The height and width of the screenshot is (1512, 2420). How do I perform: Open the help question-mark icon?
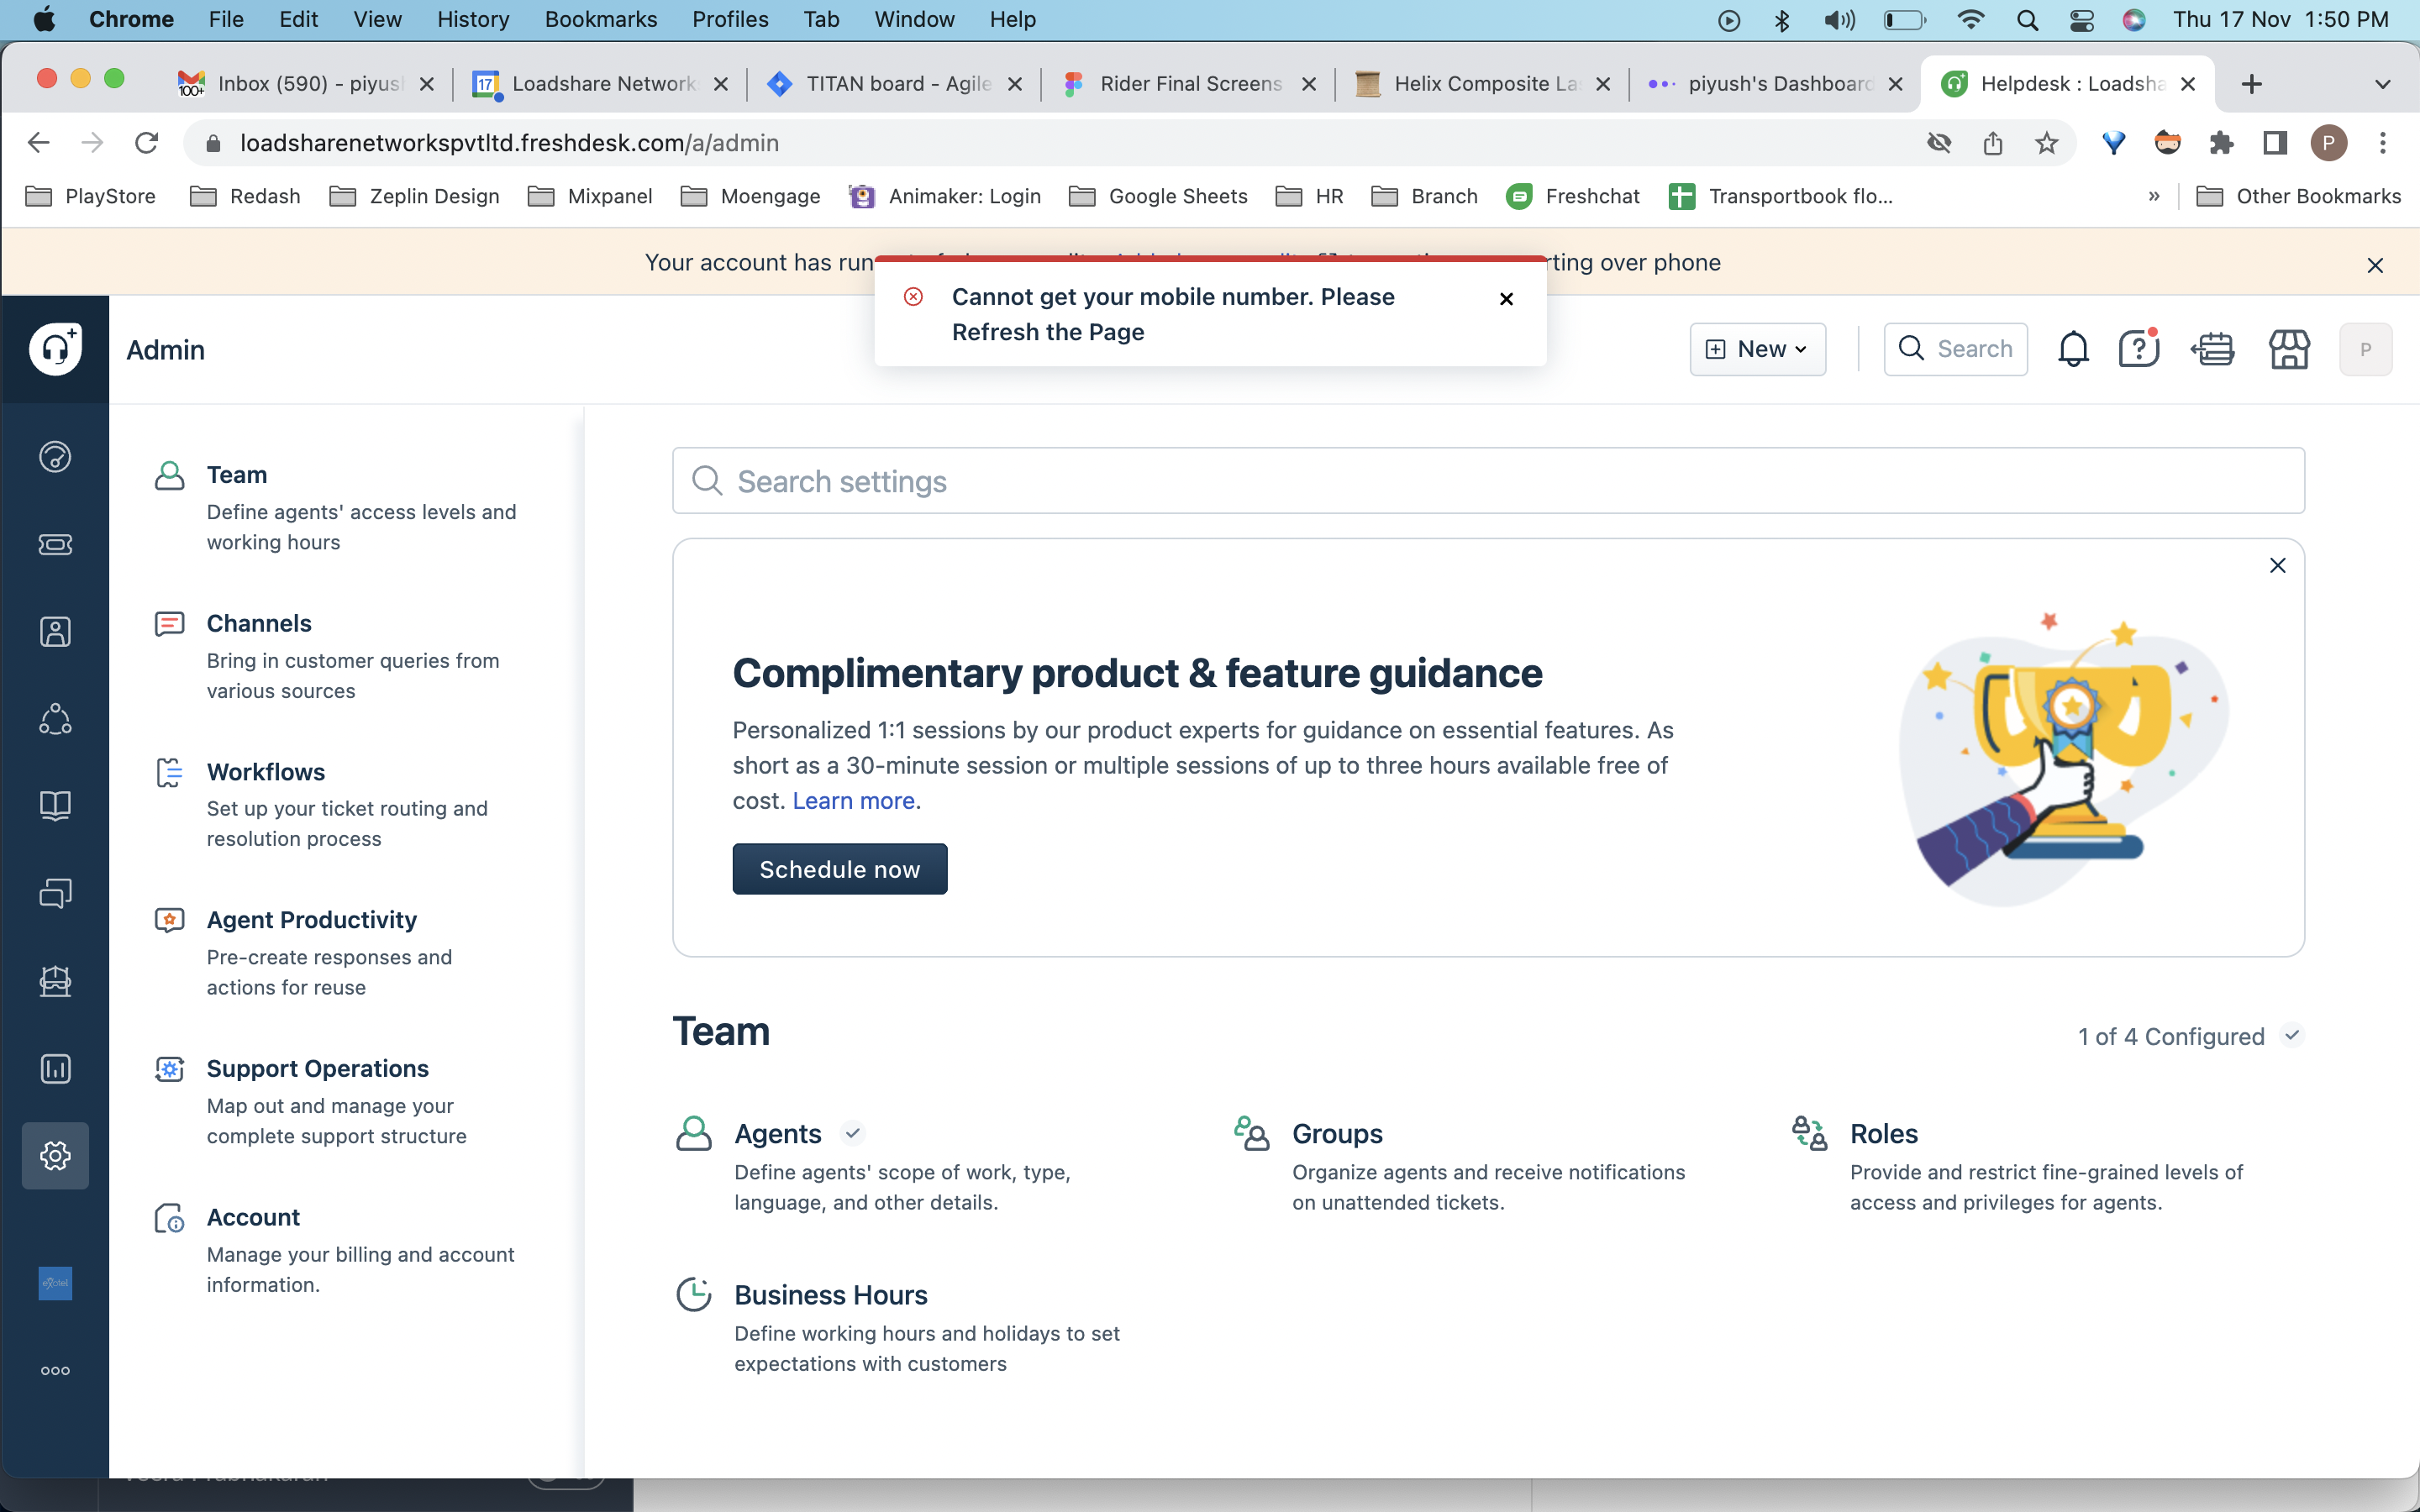pyautogui.click(x=2138, y=349)
